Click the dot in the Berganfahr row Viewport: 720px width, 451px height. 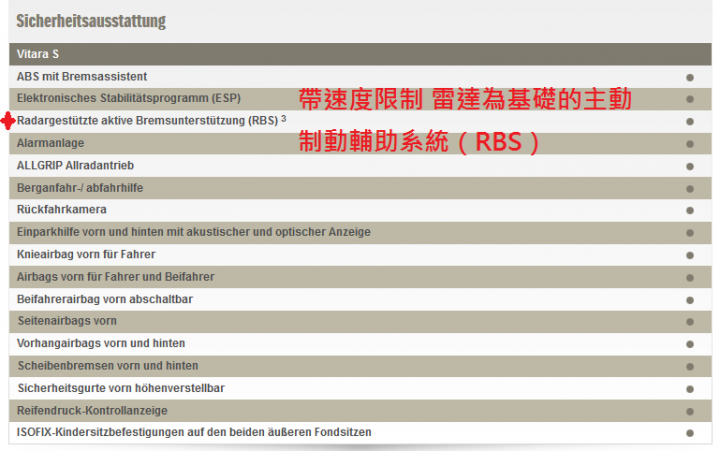point(690,189)
